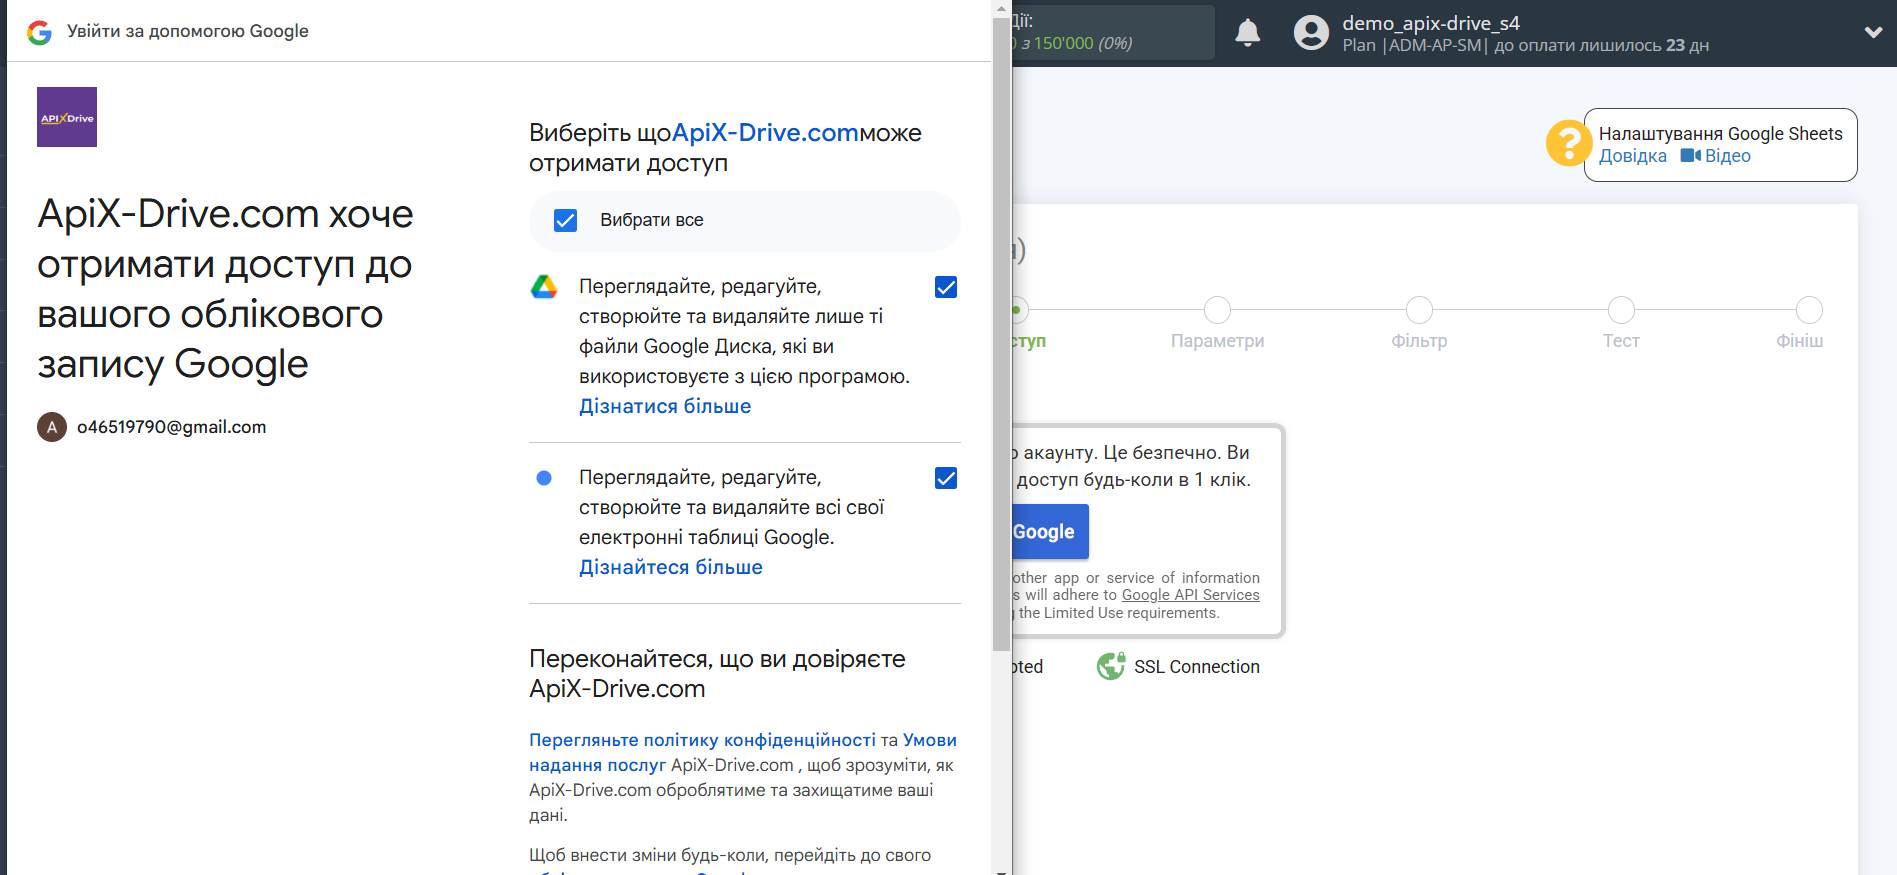Toggle the 'Вибрати все' checkbox
This screenshot has height=875, width=1897.
[x=565, y=220]
